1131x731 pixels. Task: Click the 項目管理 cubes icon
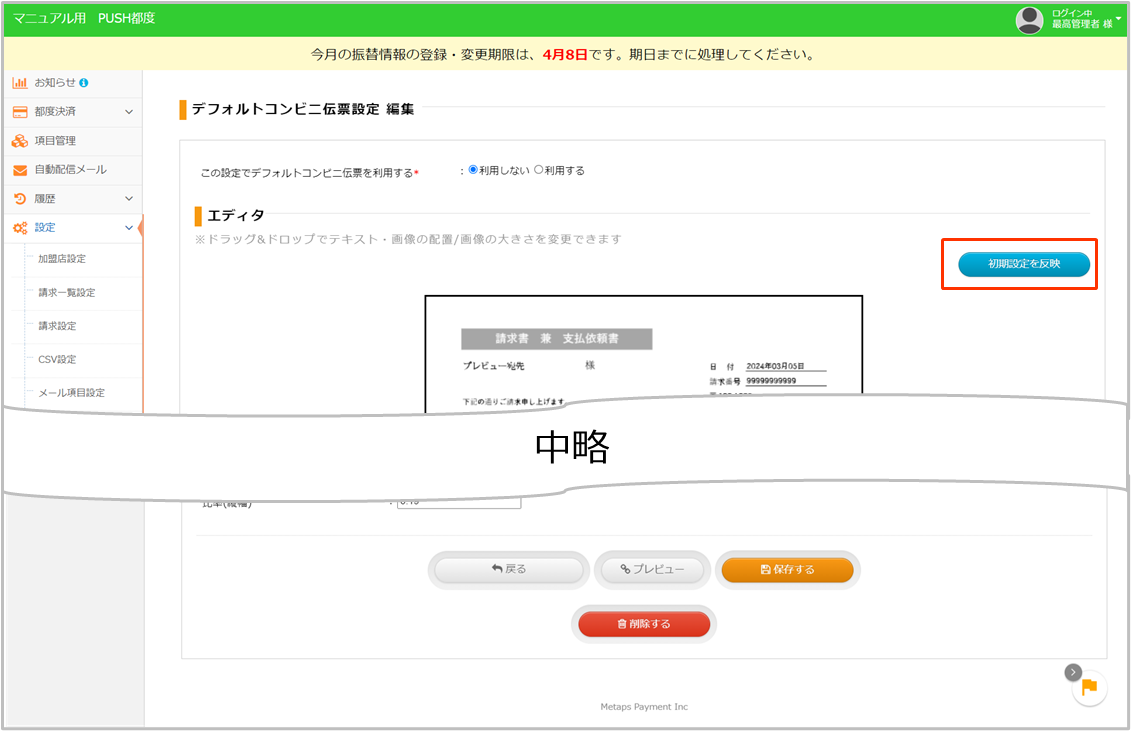tap(19, 141)
